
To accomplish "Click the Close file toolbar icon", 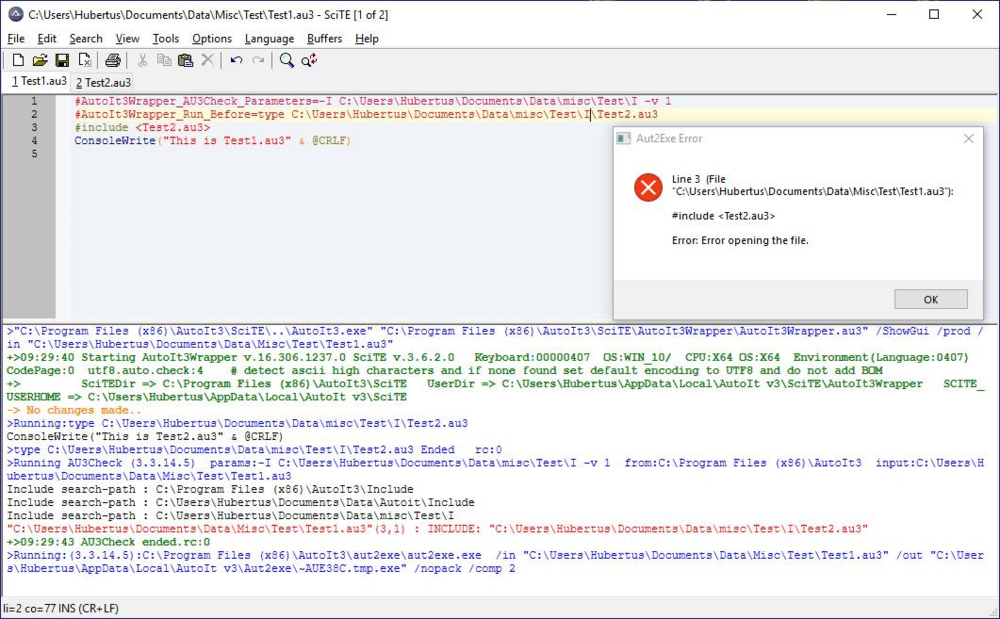I will [85, 61].
